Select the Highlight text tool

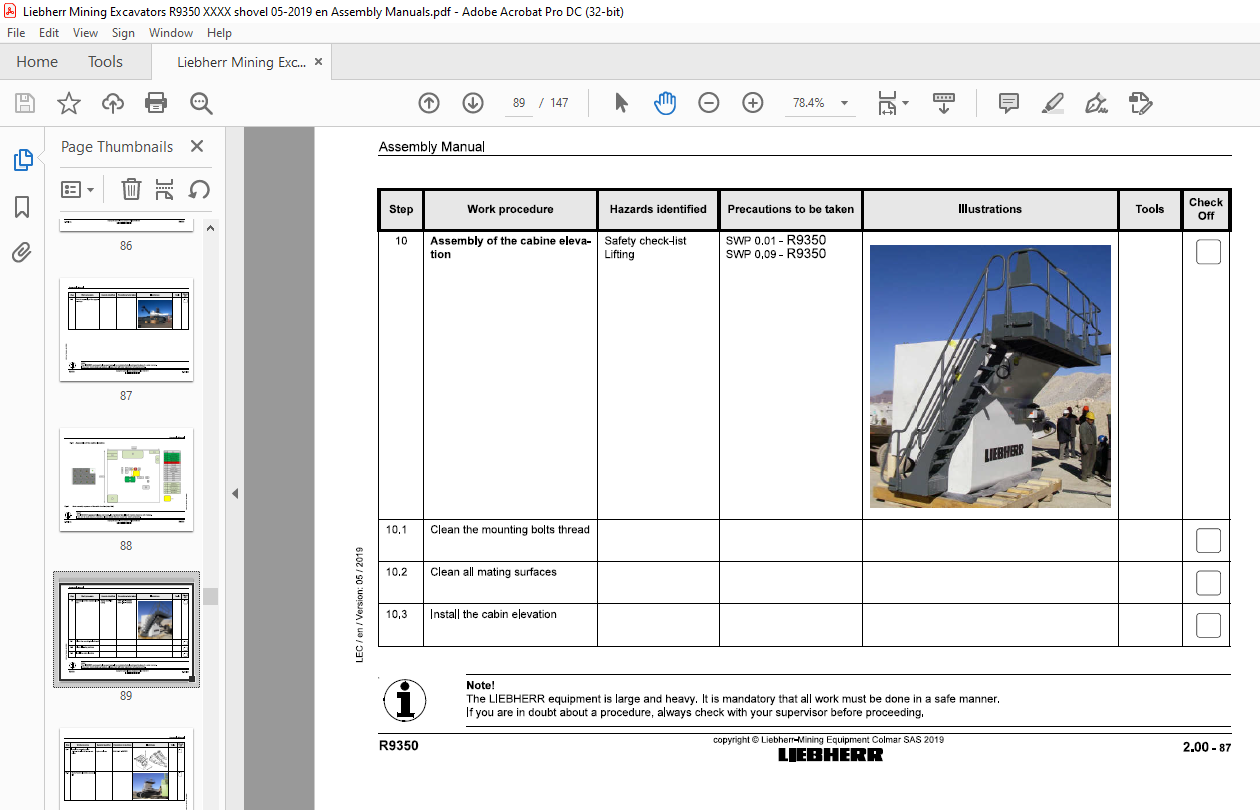coord(1053,103)
